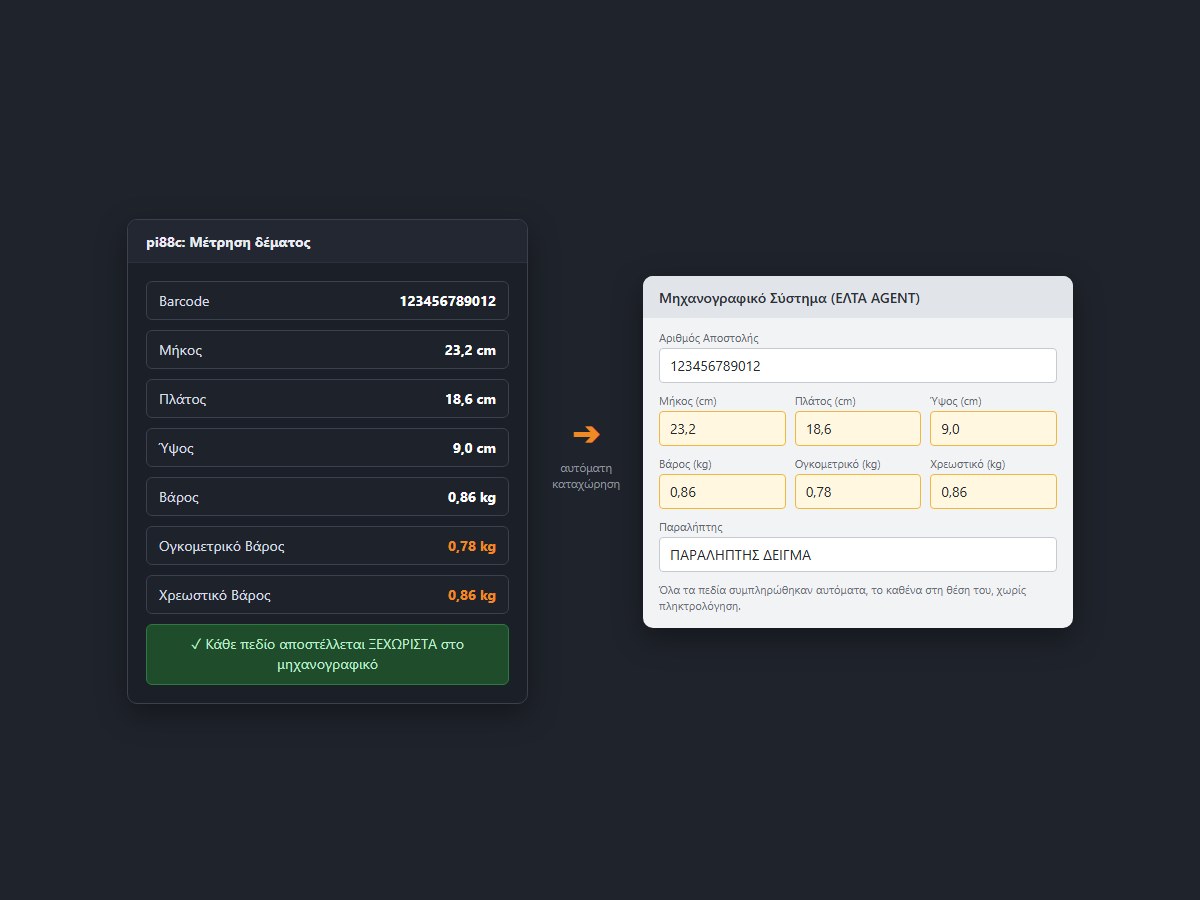Click the αυτόματη καταχώρηση caption
The image size is (1200, 900).
pos(587,476)
